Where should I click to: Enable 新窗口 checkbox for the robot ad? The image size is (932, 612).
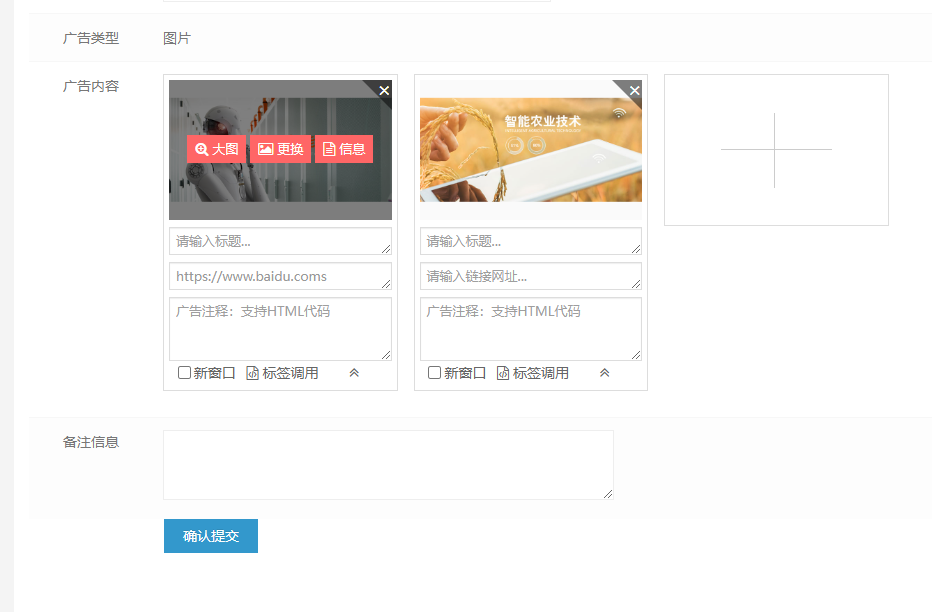point(184,373)
